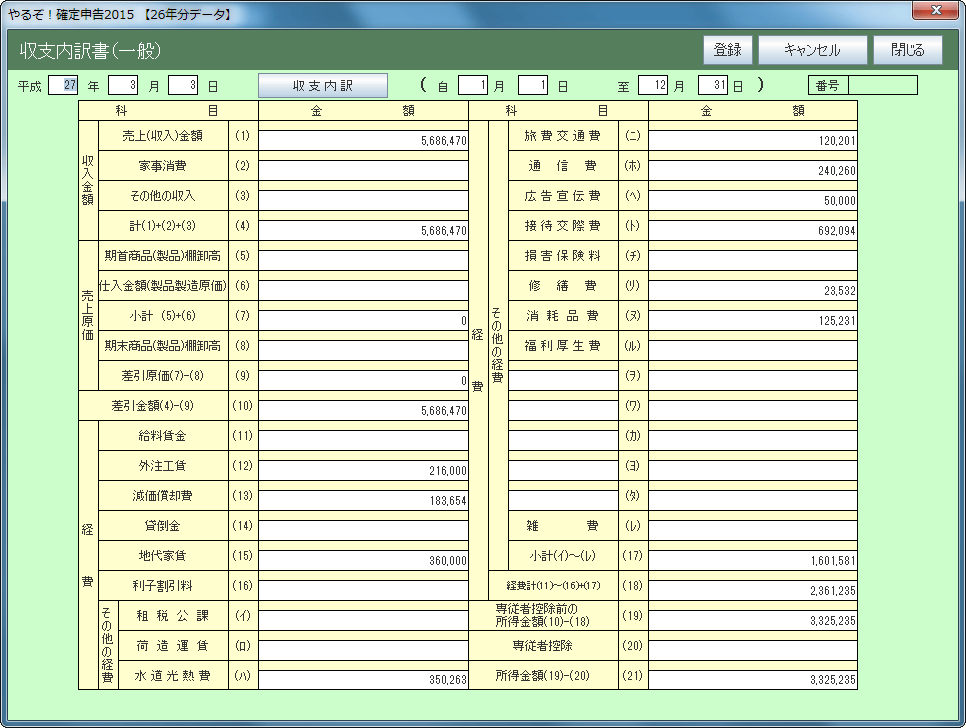
Task: Click the 差引原価(7)-(8) amount field
Action: 363,380
